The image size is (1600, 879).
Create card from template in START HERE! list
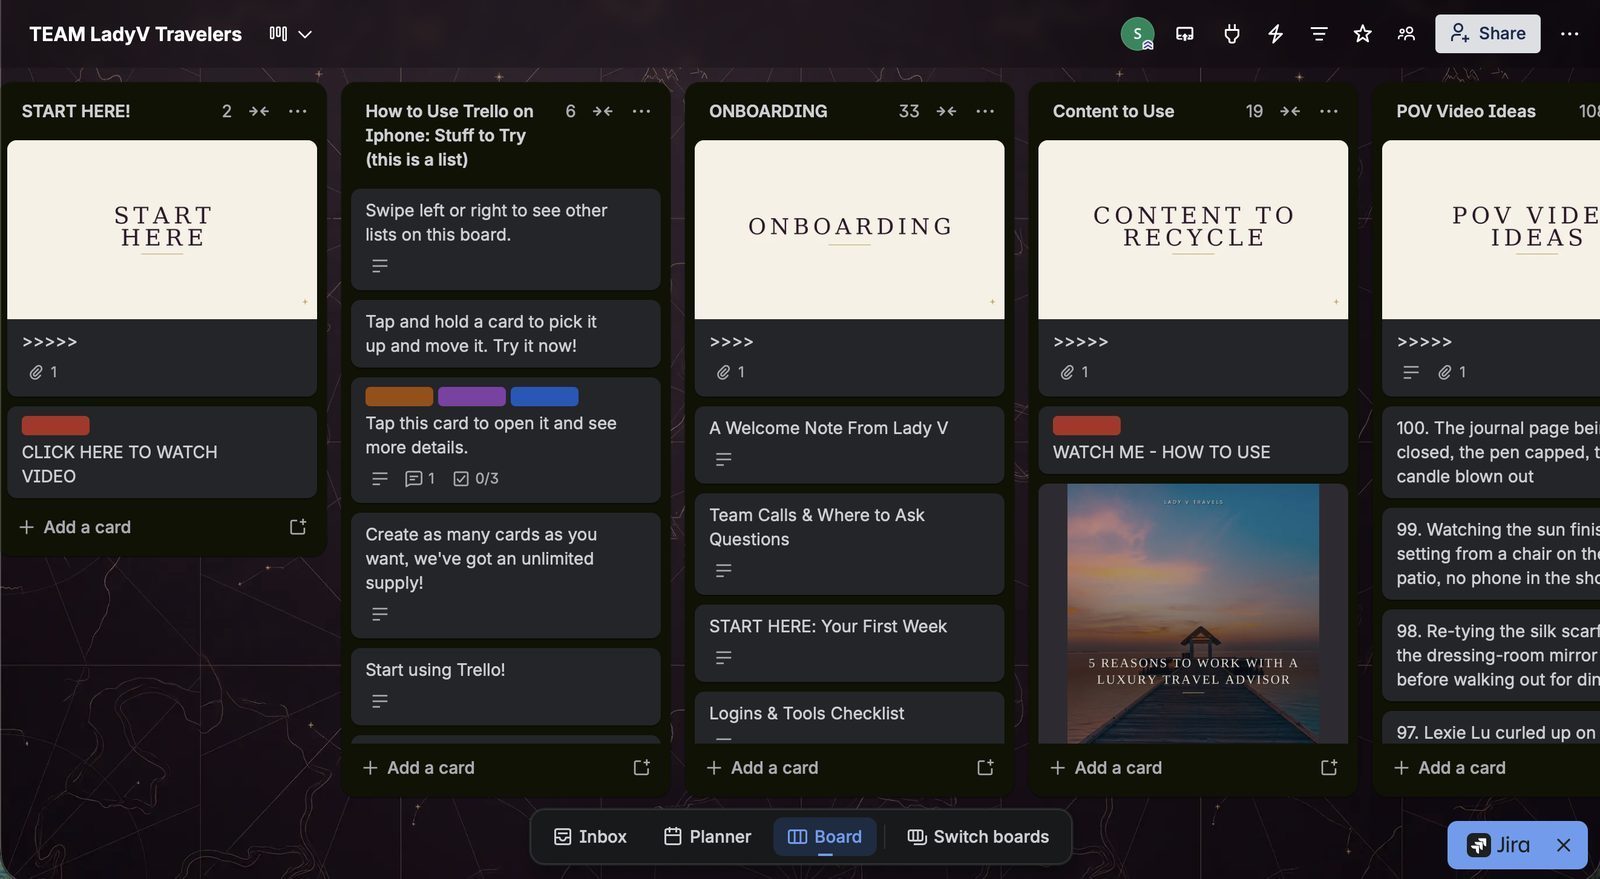point(298,527)
